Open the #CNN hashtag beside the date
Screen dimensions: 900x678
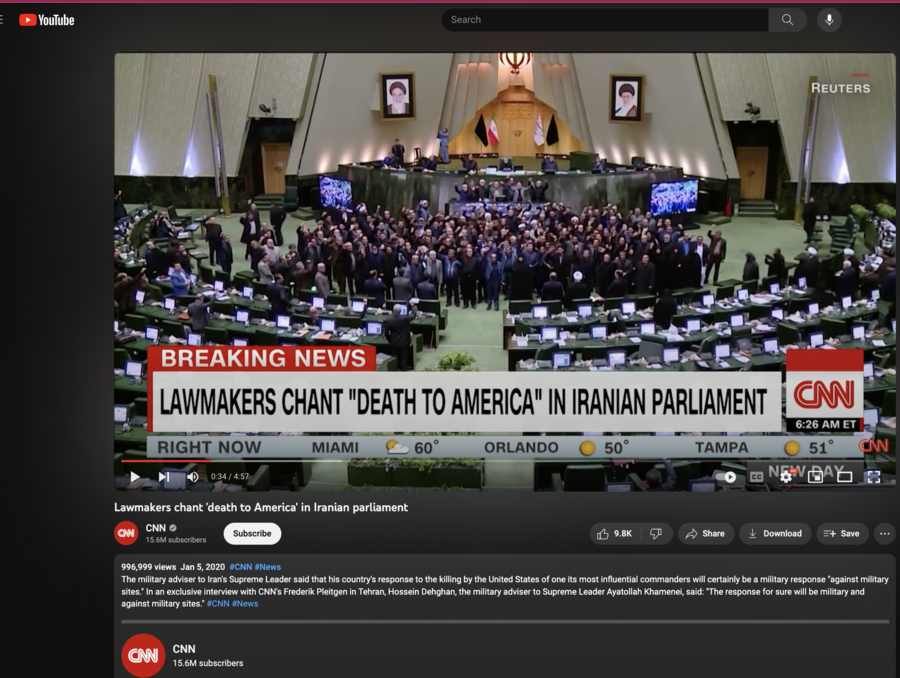240,567
